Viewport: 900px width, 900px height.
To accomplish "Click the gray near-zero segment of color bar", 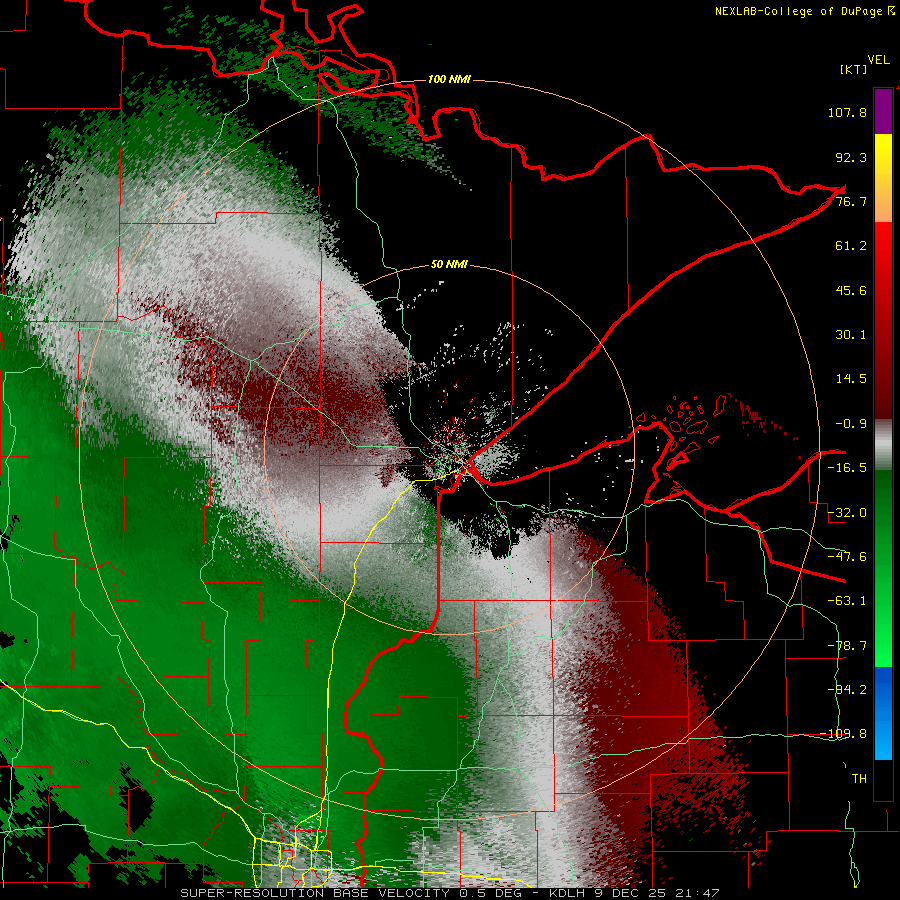I will pyautogui.click(x=883, y=445).
